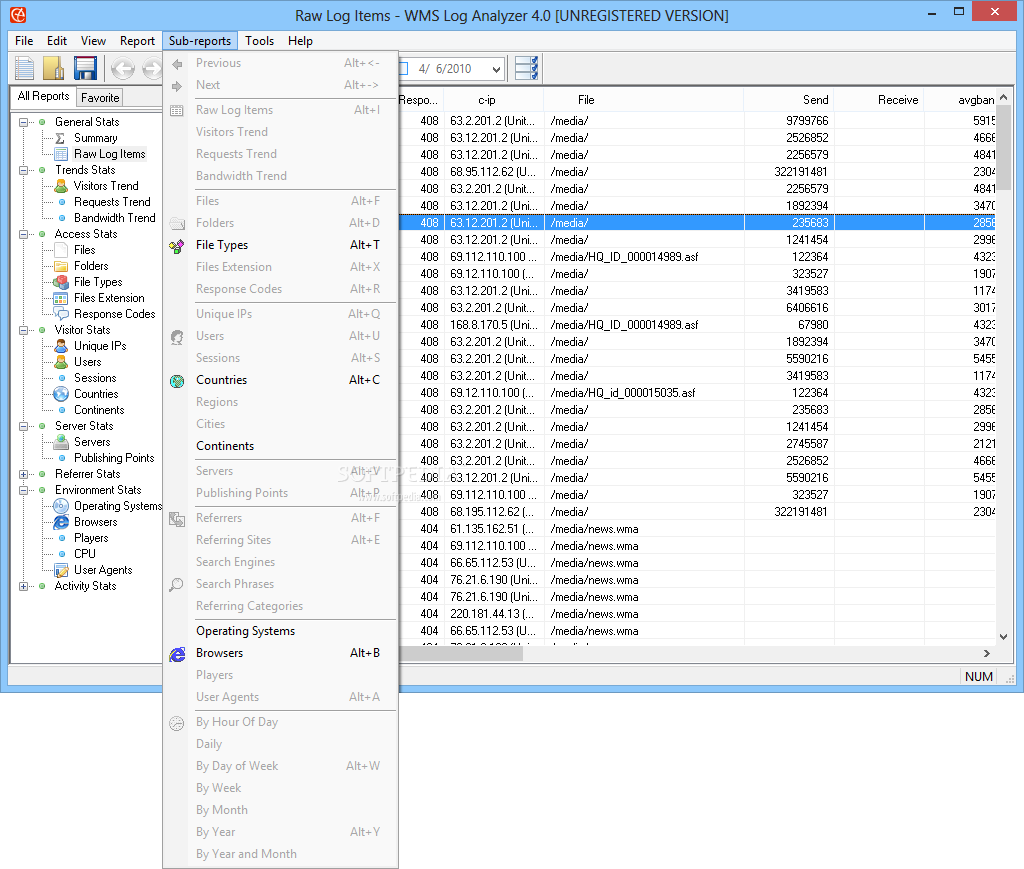Choose Continents in Sub-reports menu
The width and height of the screenshot is (1024, 869).
coord(281,446)
